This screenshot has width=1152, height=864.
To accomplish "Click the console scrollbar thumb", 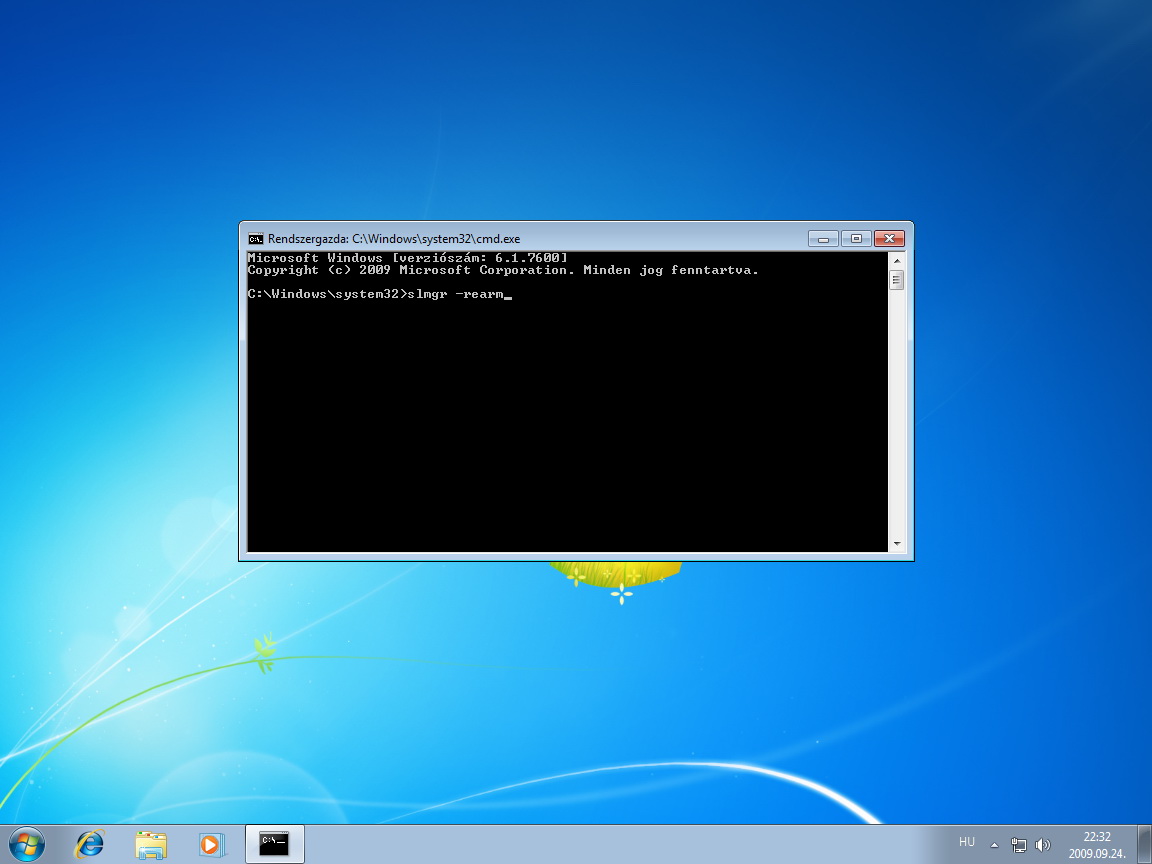I will pyautogui.click(x=897, y=280).
